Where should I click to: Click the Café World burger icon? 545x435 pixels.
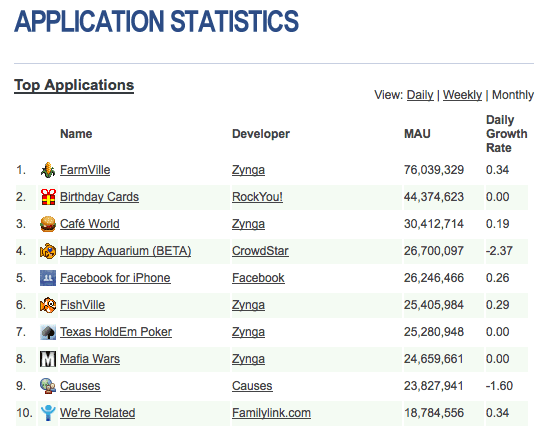(x=48, y=224)
